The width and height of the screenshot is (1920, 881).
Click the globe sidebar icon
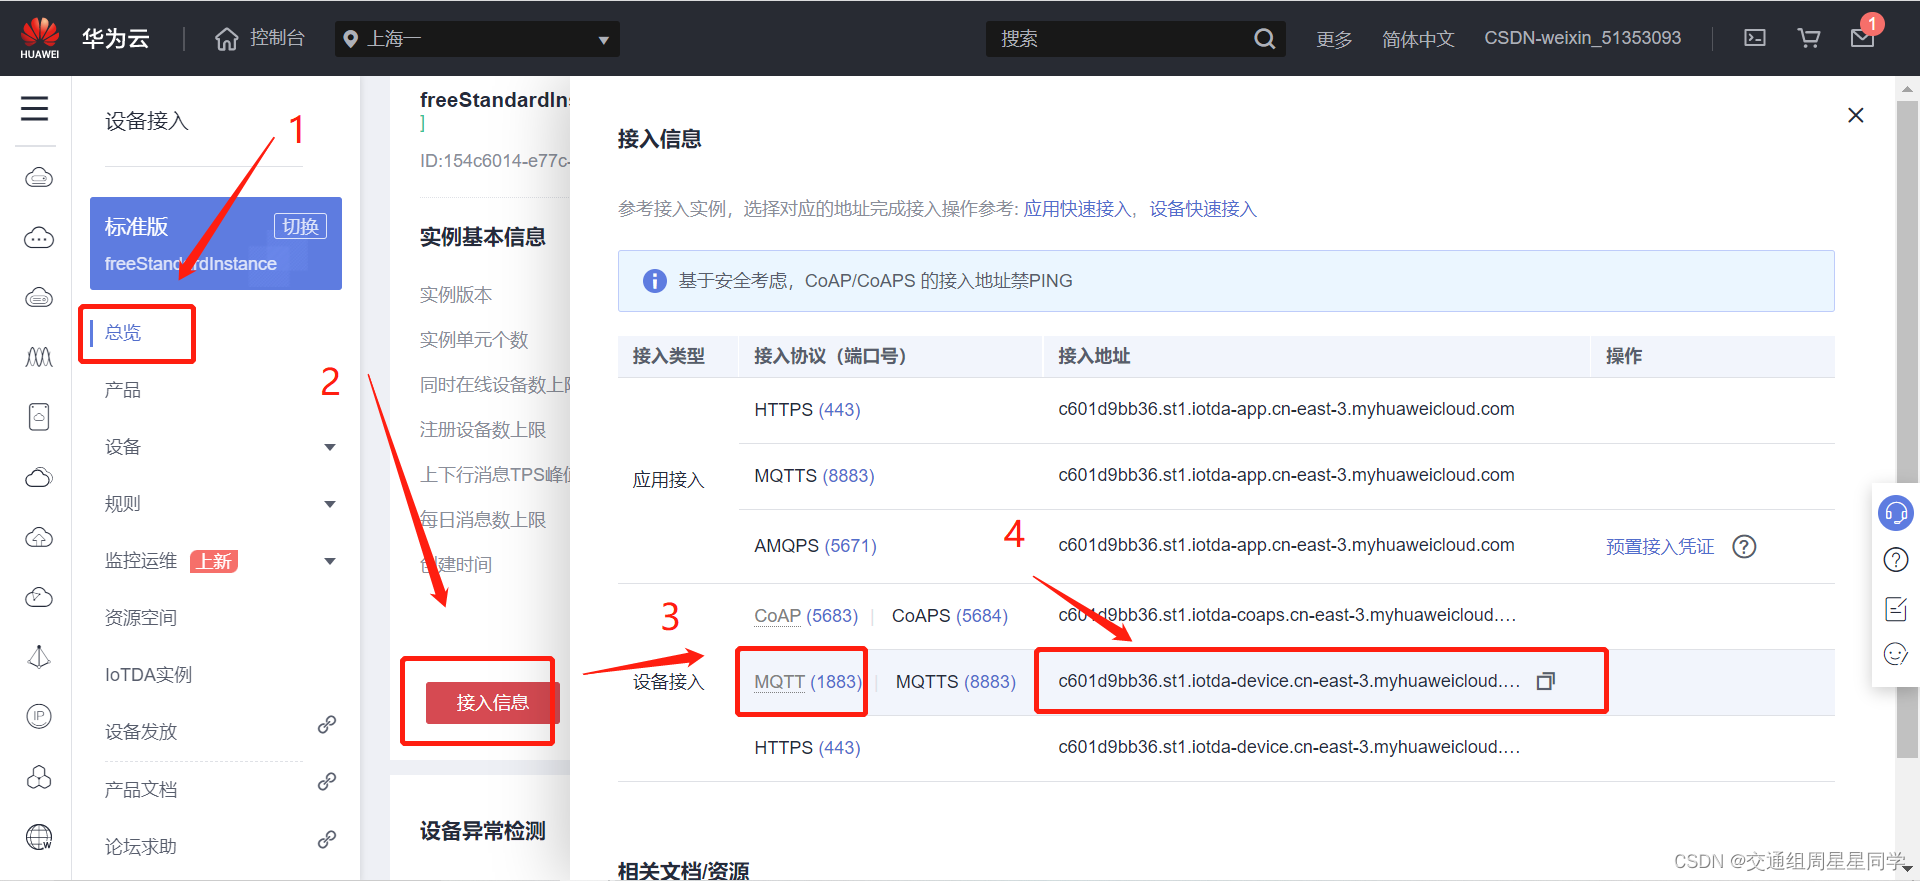click(x=39, y=837)
